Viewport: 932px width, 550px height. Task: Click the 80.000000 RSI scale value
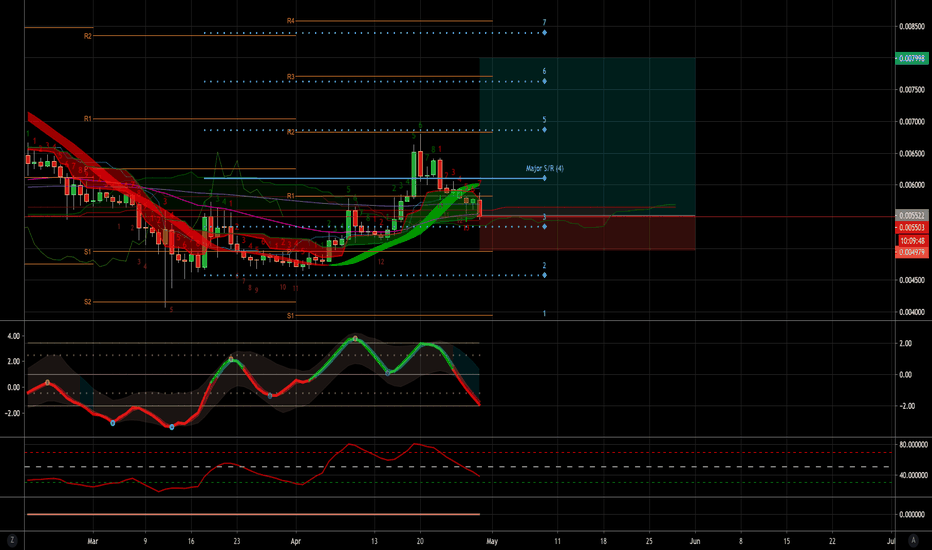click(x=912, y=445)
